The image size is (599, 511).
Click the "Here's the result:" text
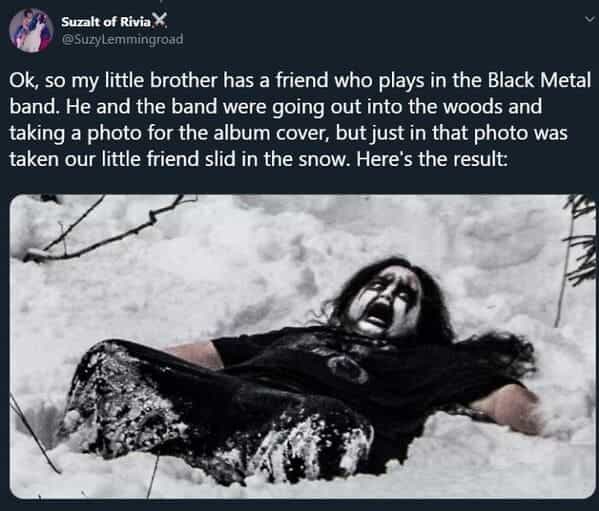coord(432,159)
